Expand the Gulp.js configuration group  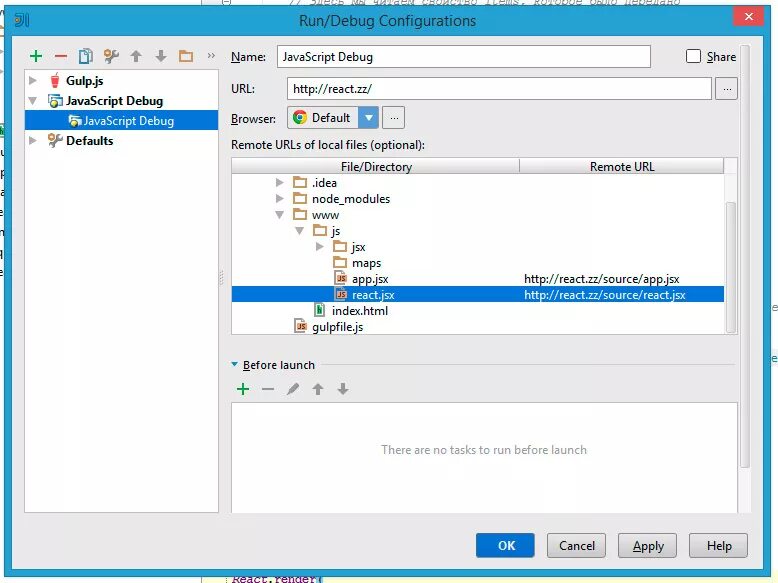pyautogui.click(x=33, y=80)
